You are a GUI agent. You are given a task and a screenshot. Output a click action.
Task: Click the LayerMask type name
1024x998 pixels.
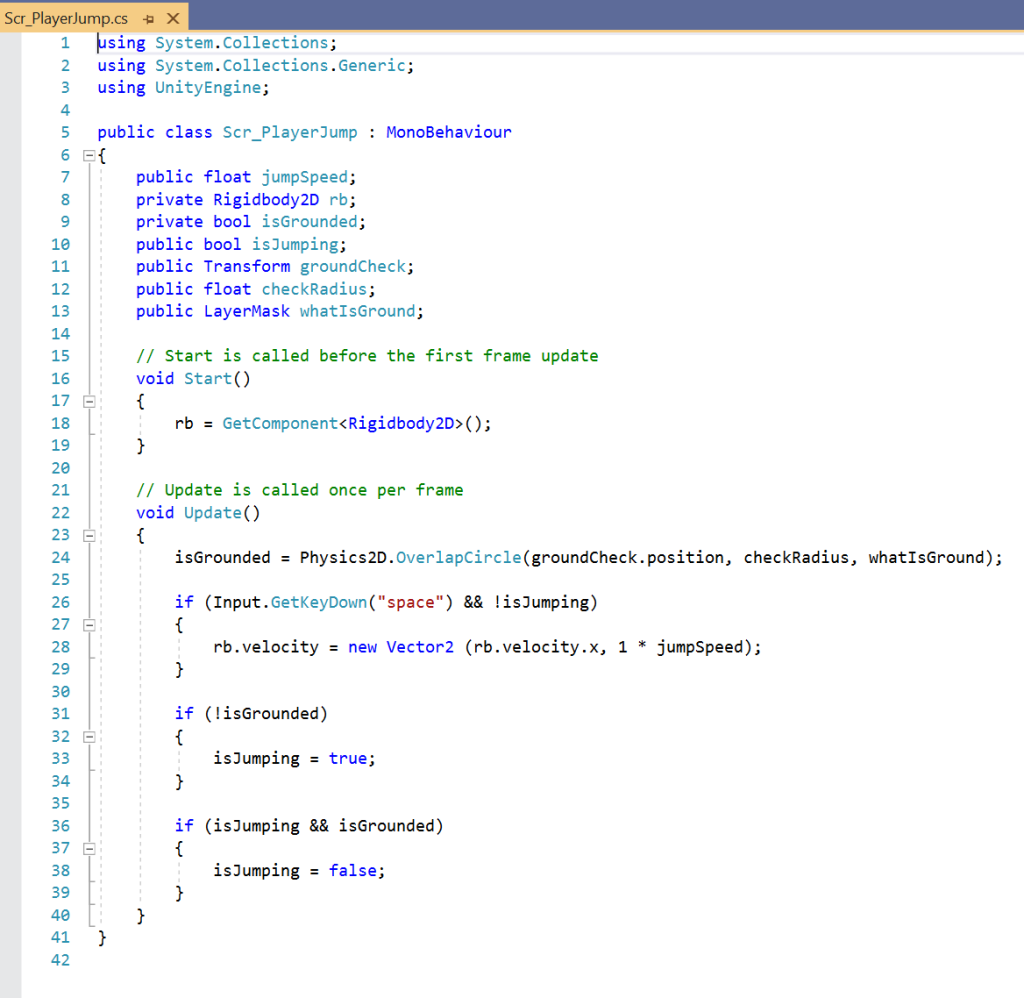(246, 311)
